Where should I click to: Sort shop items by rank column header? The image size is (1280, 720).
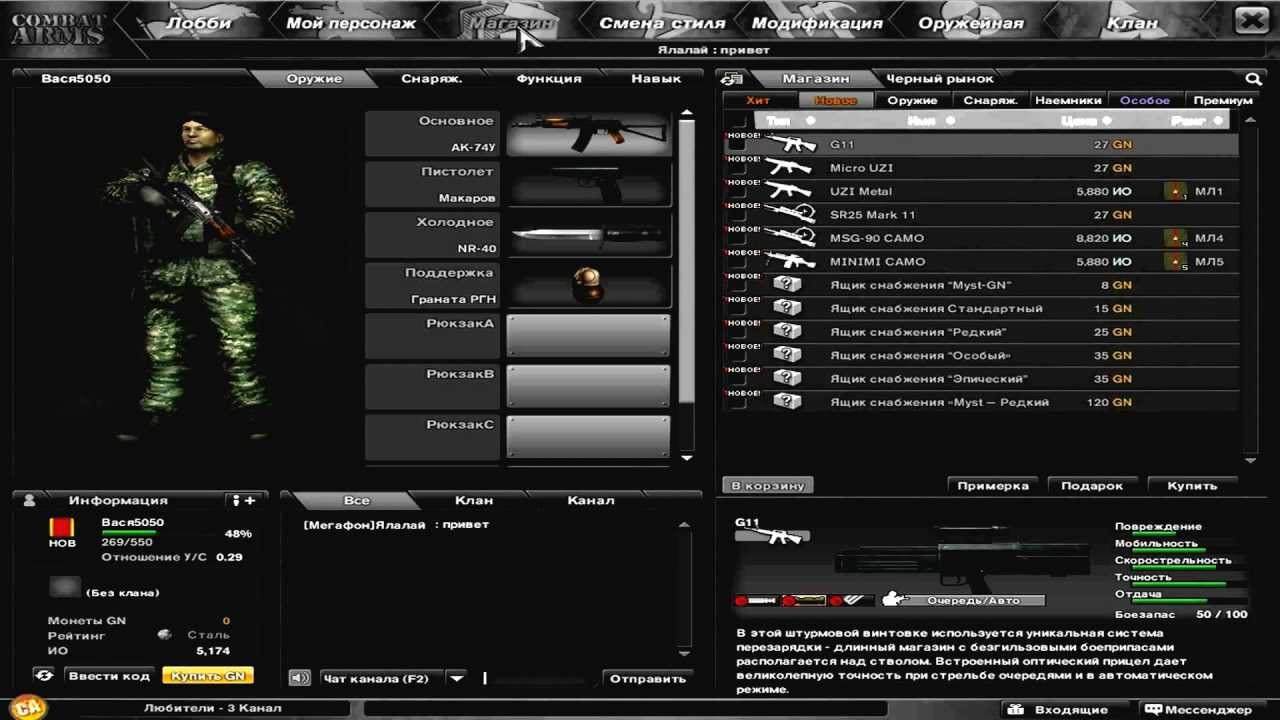(1196, 121)
